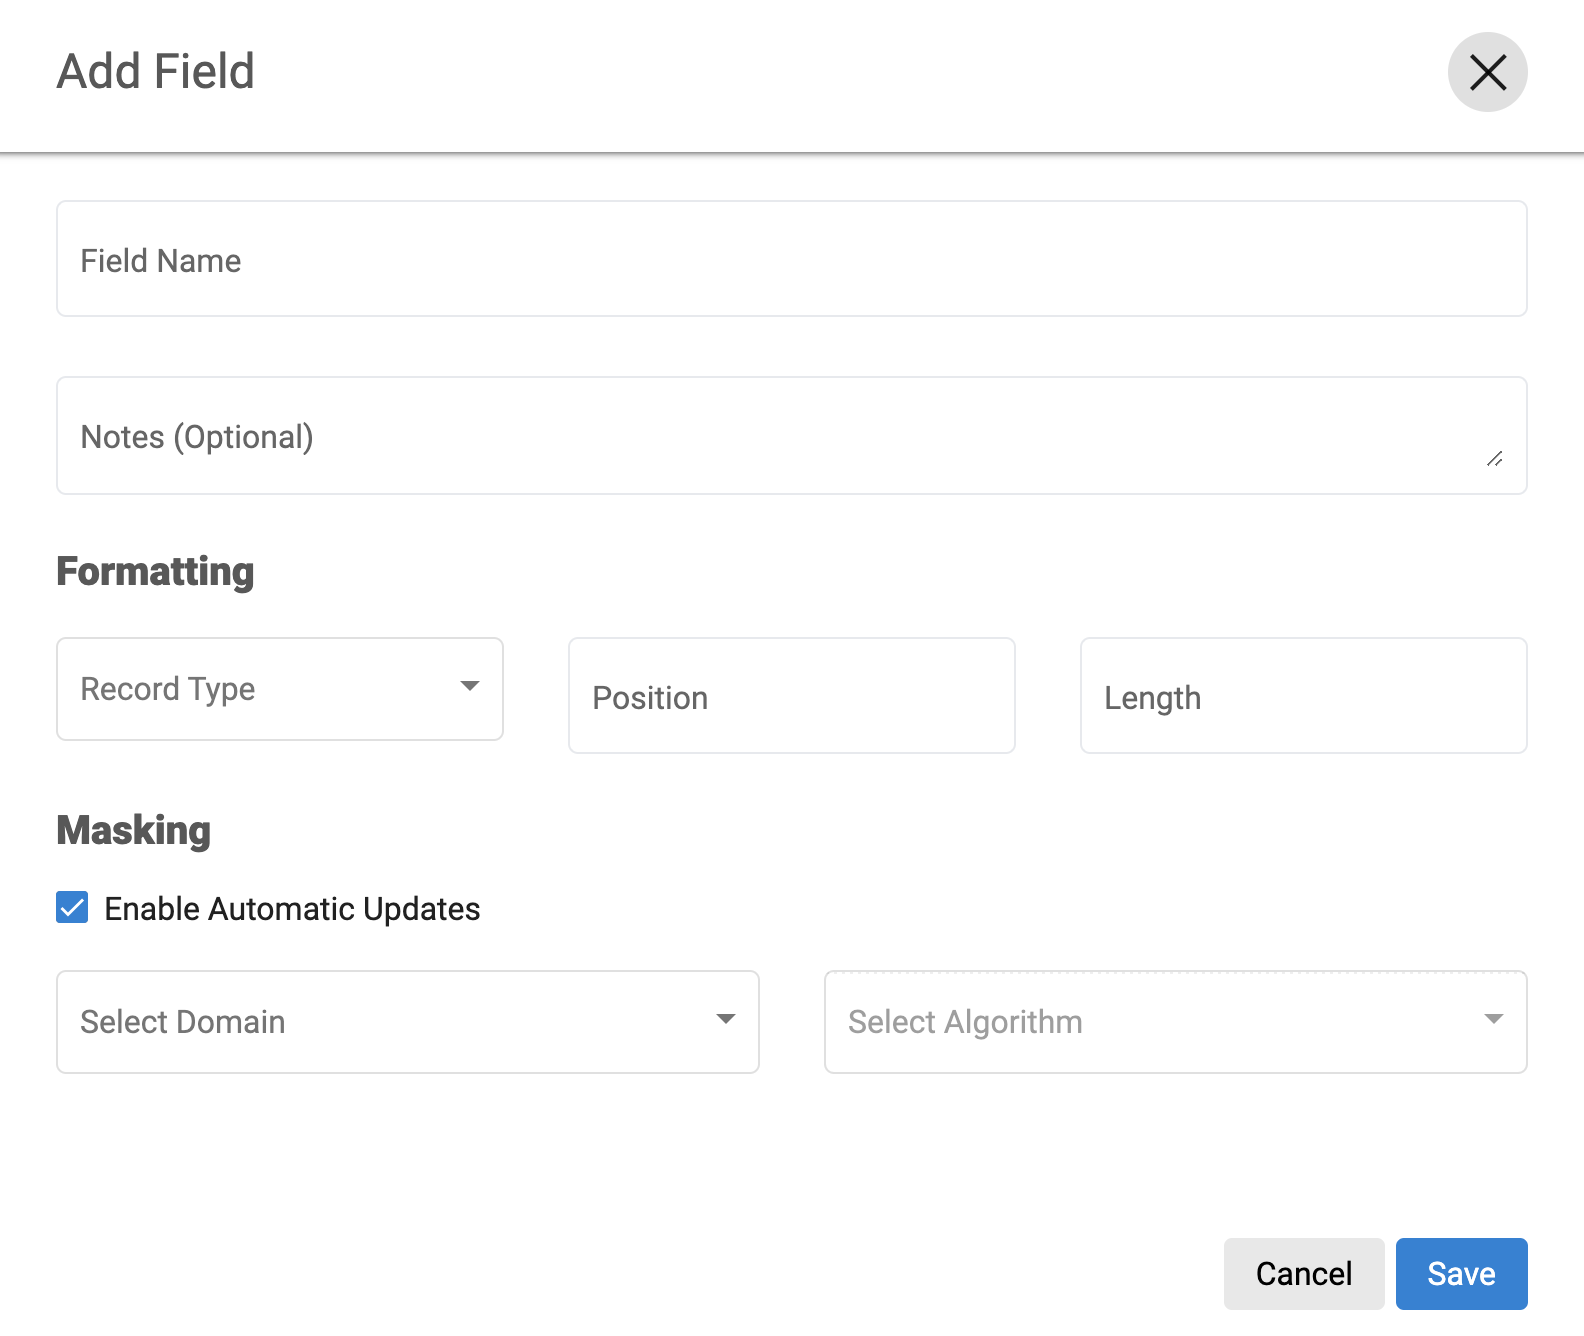
Task: Click the blue Save button
Action: point(1461,1273)
